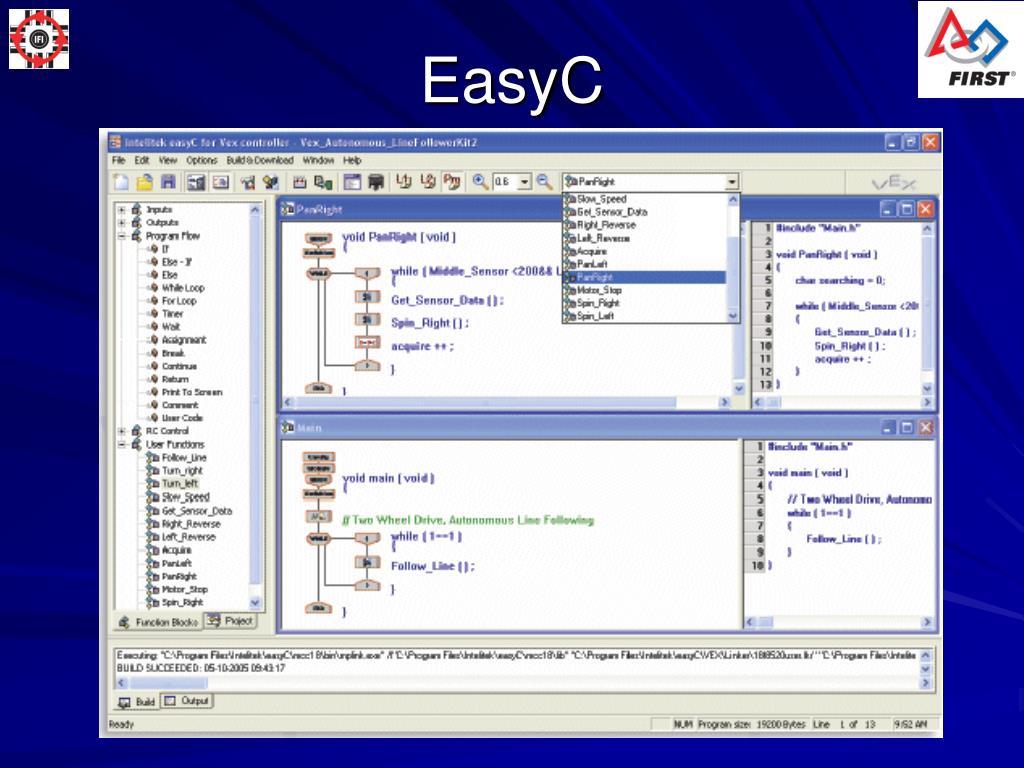This screenshot has height=768, width=1024.
Task: Switch to the Output tab
Action: (187, 701)
